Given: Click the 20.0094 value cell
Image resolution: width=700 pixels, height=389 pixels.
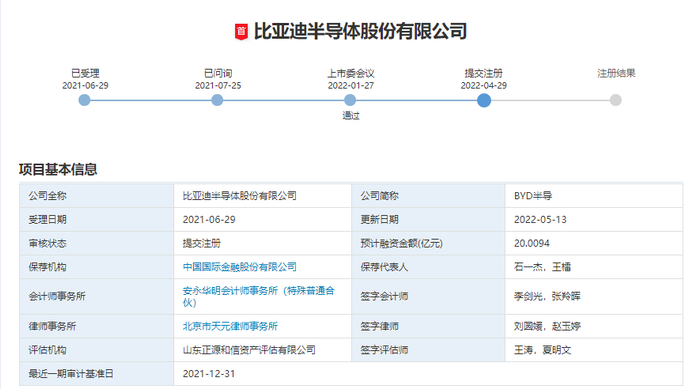Looking at the screenshot, I should pyautogui.click(x=594, y=243).
